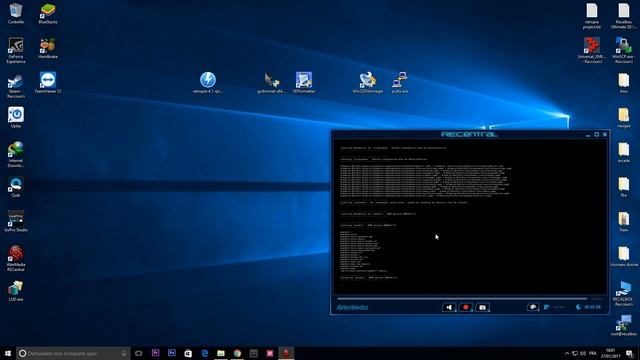Switch to Google Chrome on the taskbar

tap(237, 353)
